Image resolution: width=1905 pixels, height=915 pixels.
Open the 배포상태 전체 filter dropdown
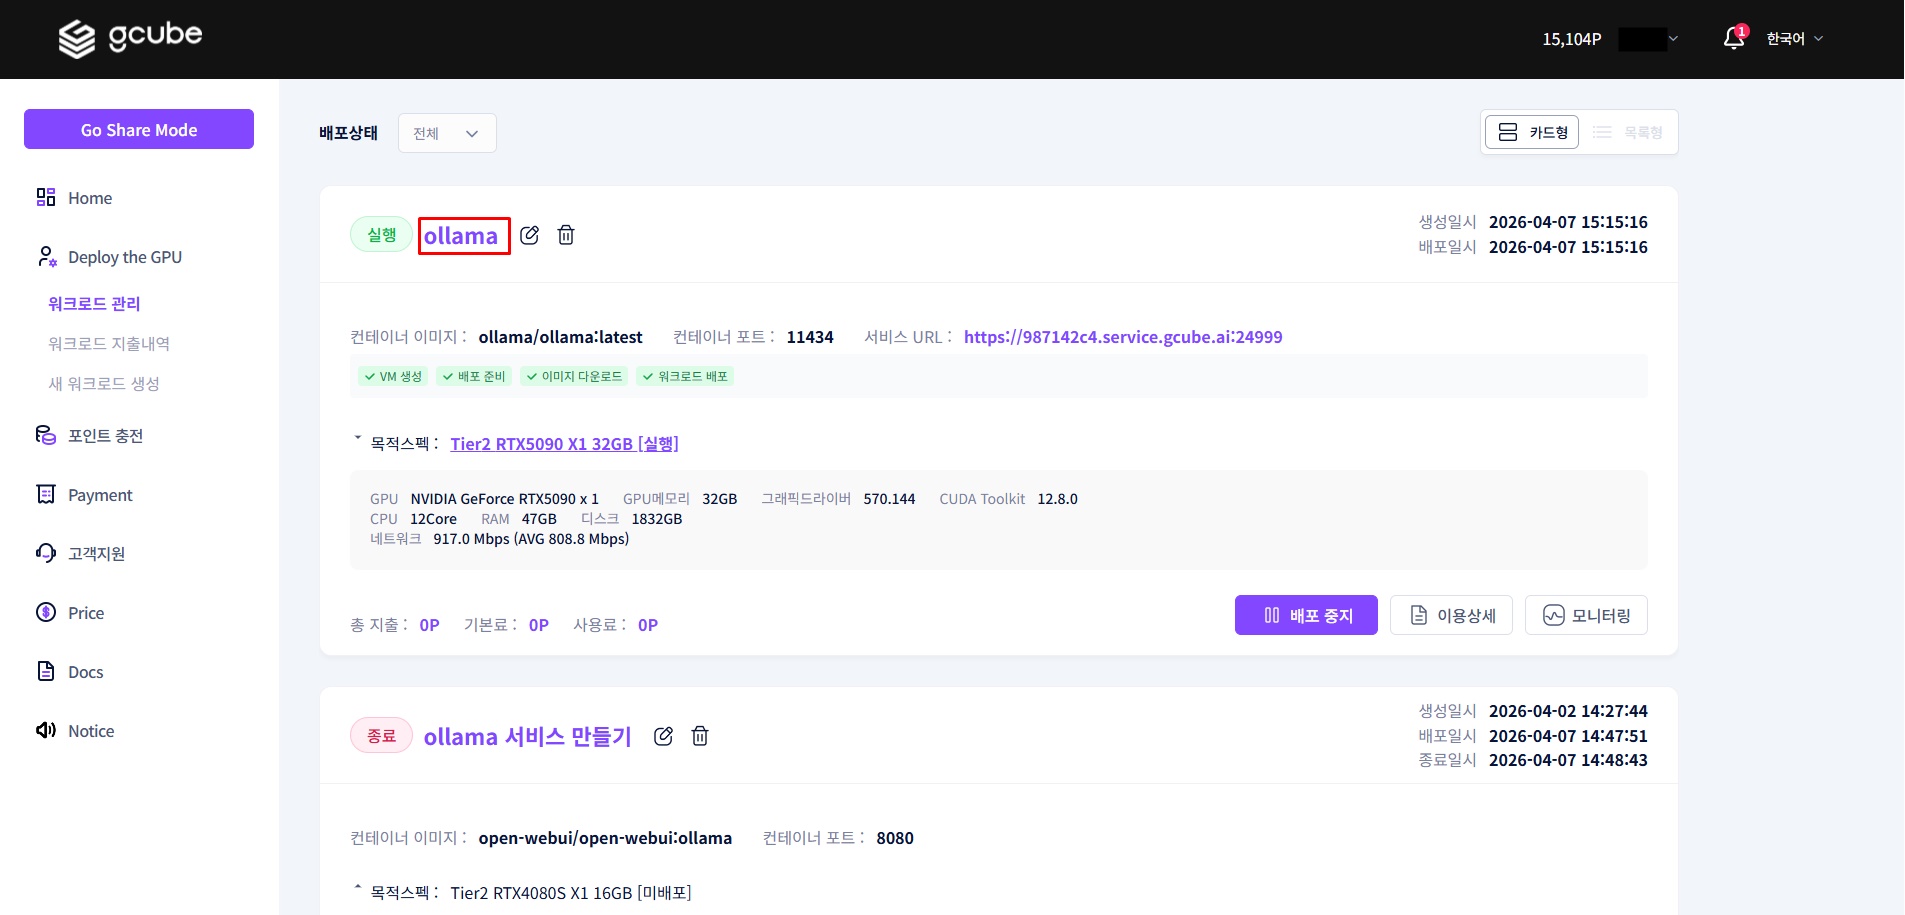[447, 133]
